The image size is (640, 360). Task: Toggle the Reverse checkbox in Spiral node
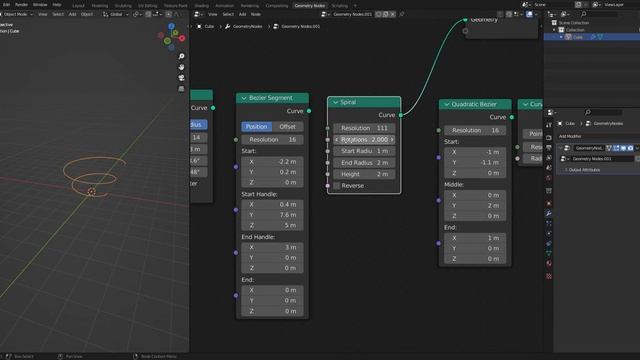pos(337,186)
